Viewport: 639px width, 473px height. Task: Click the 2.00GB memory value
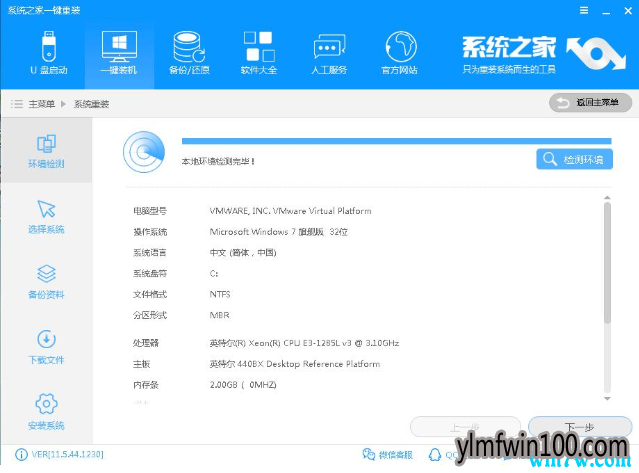tap(243, 385)
